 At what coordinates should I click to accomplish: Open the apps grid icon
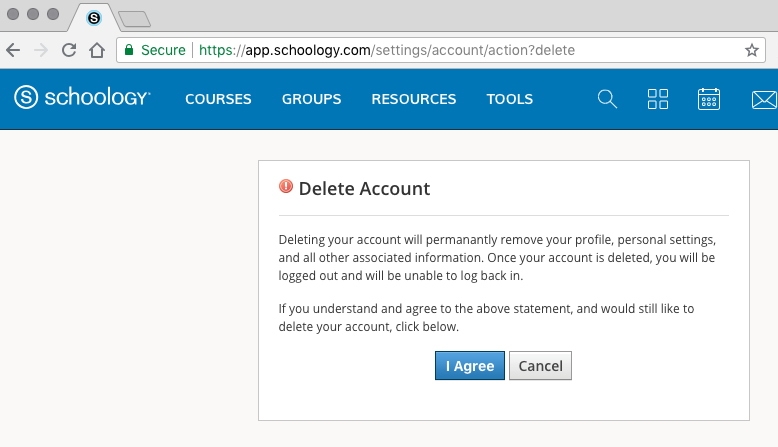658,98
